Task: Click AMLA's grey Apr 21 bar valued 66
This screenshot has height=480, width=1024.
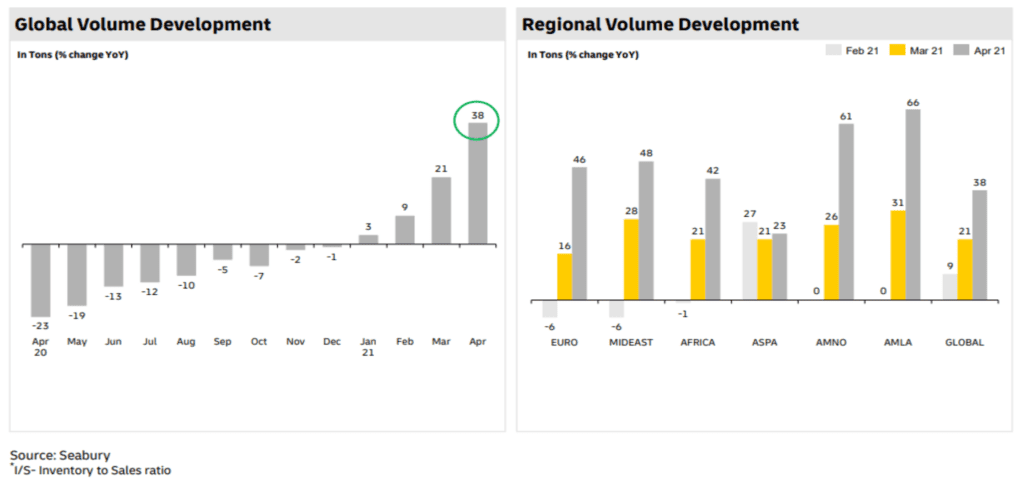Action: click(x=913, y=205)
